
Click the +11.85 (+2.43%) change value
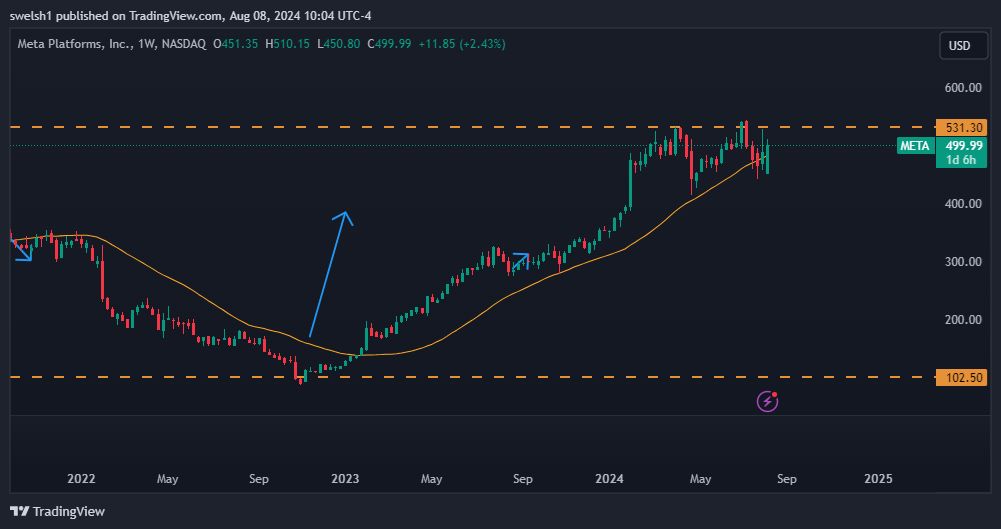coord(462,44)
